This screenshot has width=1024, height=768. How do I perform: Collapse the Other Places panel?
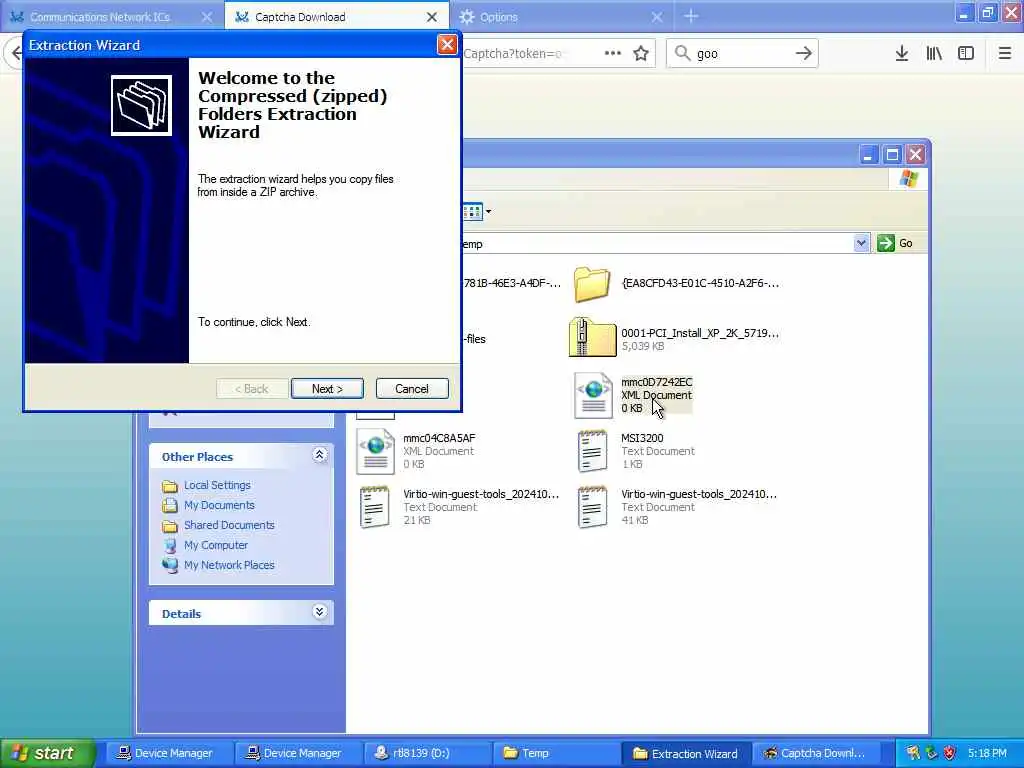pos(319,455)
